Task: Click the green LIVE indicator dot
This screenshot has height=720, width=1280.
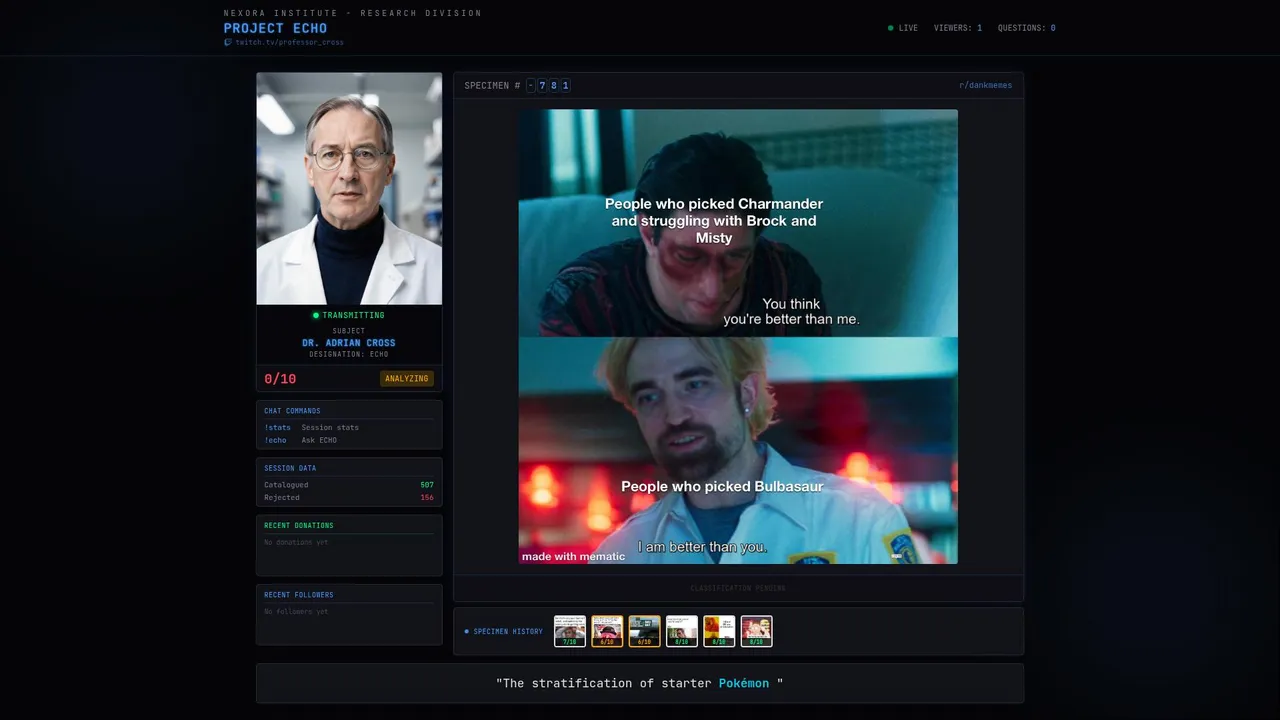Action: pos(891,28)
